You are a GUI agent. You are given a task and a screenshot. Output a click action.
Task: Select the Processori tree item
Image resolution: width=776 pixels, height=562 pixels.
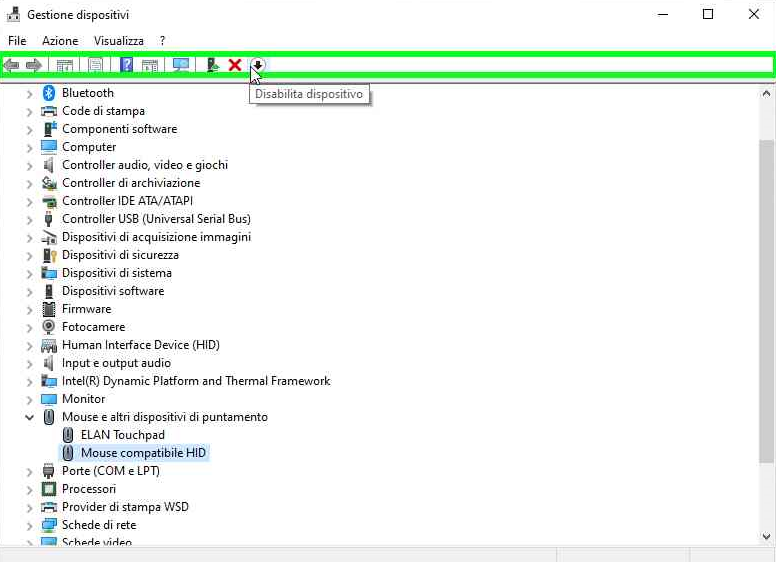click(x=89, y=489)
